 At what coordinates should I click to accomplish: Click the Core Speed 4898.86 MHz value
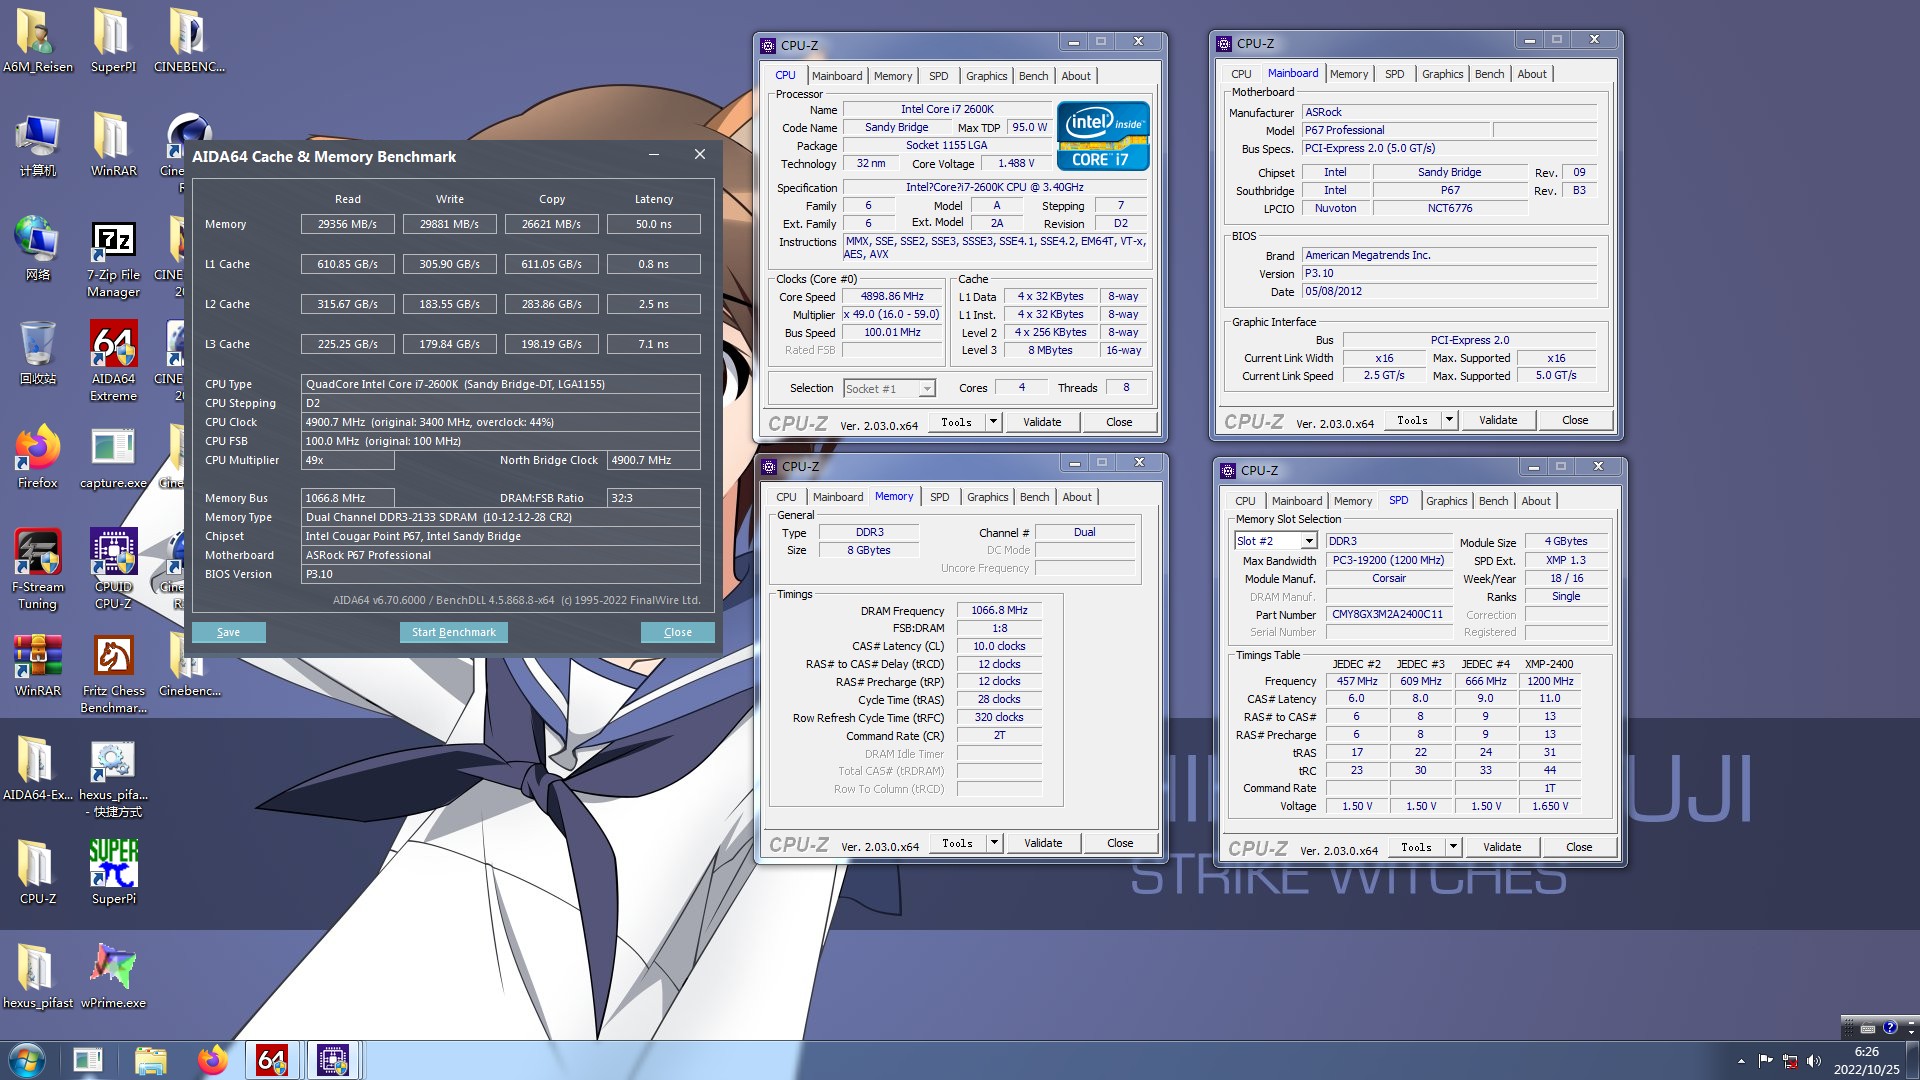[x=892, y=296]
